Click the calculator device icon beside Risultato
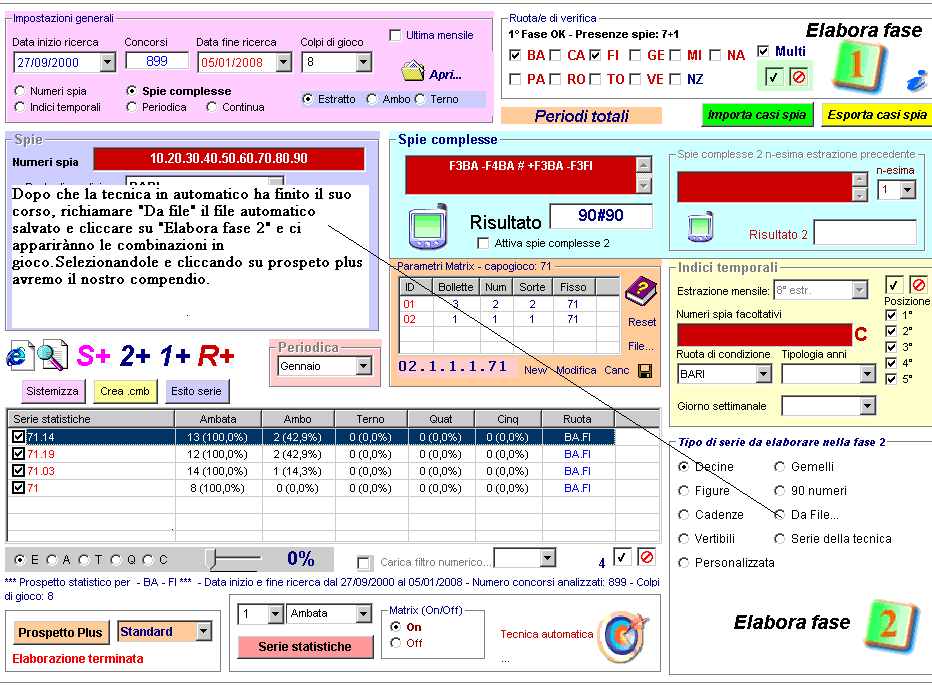The width and height of the screenshot is (932, 685). 427,227
